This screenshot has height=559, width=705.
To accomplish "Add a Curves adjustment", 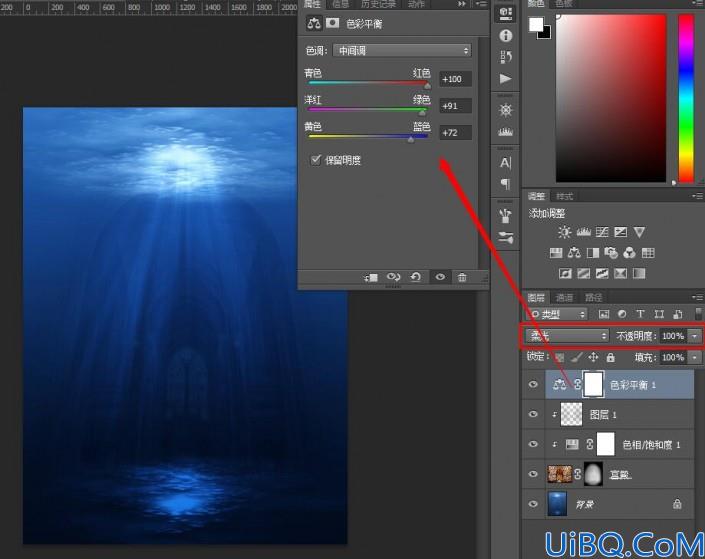I will [602, 232].
